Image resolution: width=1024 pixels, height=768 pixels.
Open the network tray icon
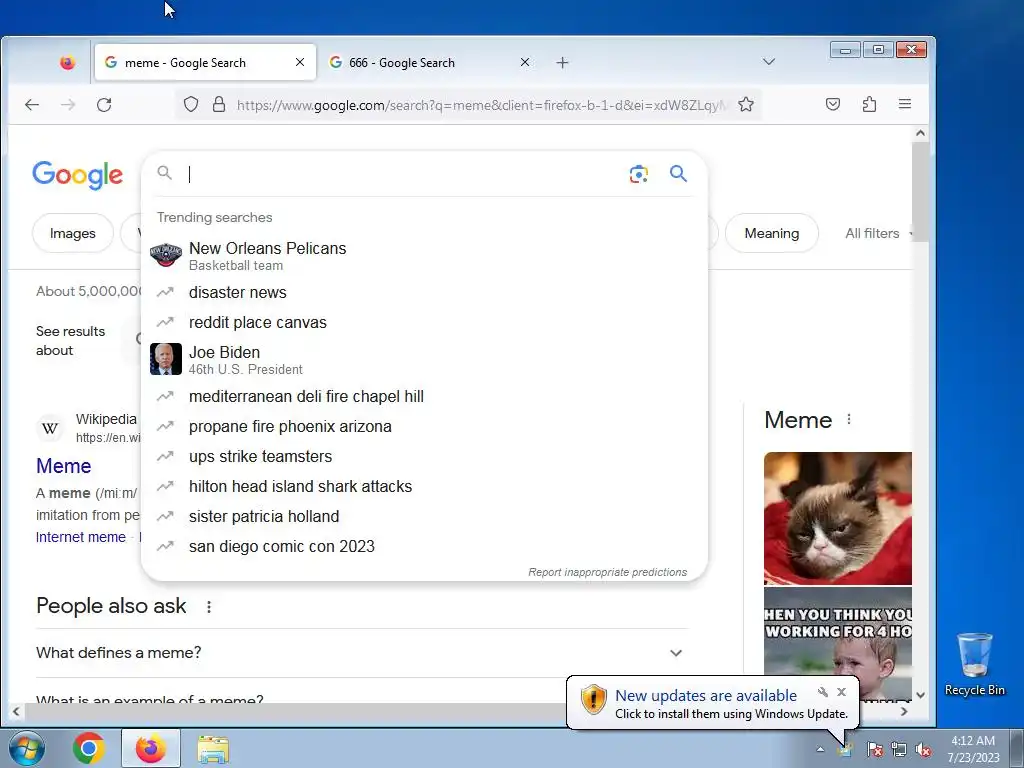coord(899,750)
